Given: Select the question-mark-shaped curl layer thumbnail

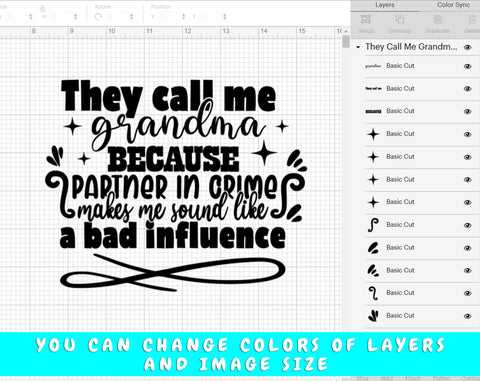Looking at the screenshot, I should [x=373, y=293].
